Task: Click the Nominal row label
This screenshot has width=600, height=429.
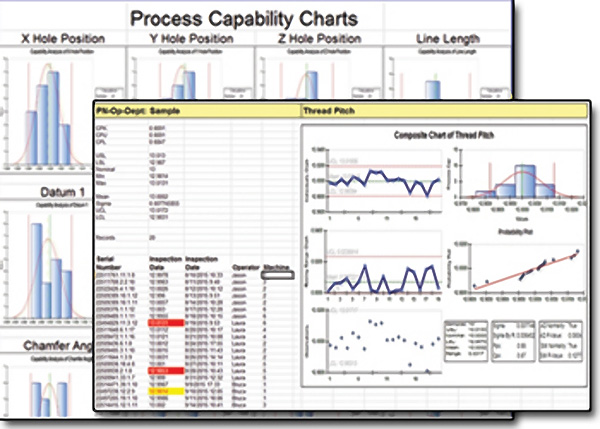Action: (105, 169)
